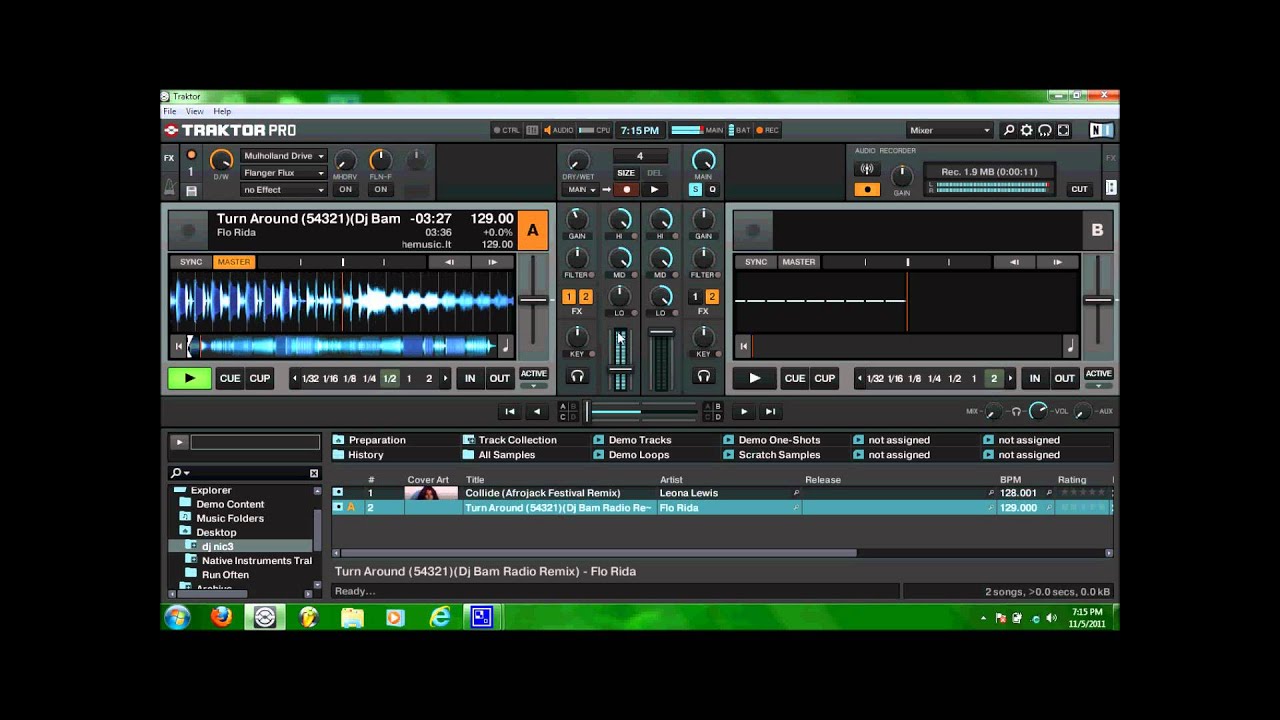The image size is (1280, 720).
Task: Click the loop OUT button on Deck B
Action: [1064, 379]
